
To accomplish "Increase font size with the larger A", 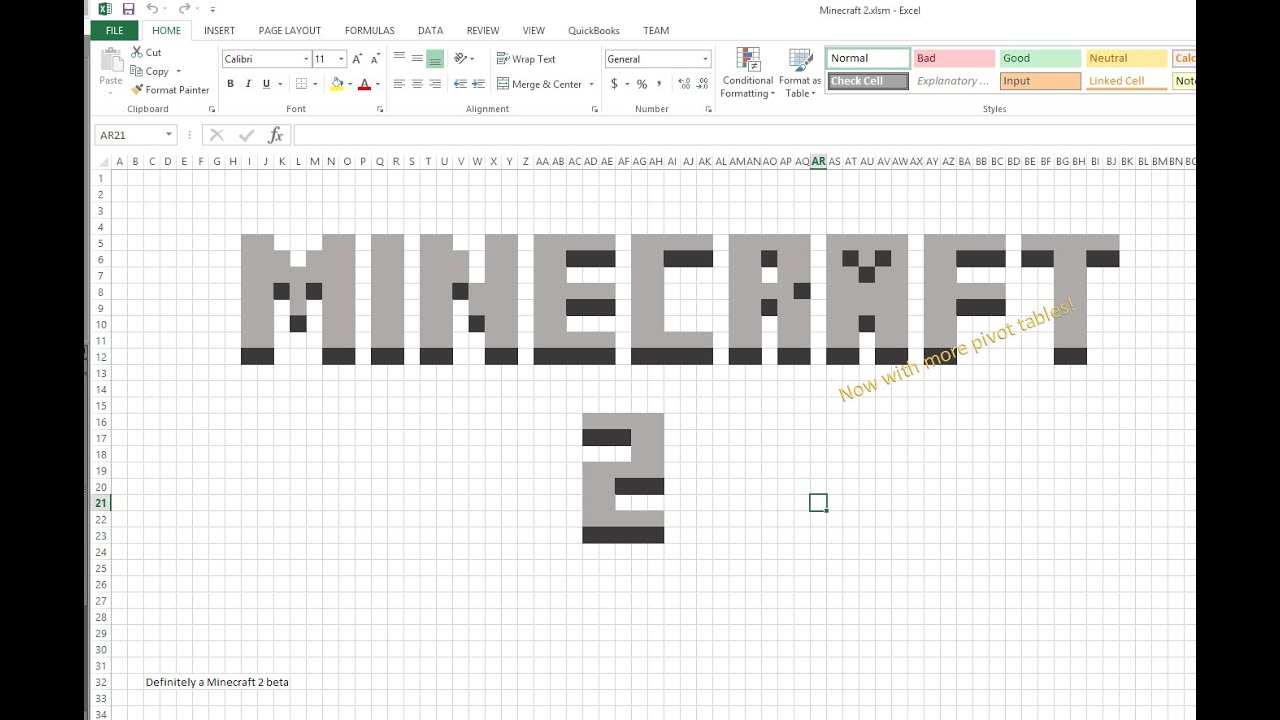I will [357, 59].
